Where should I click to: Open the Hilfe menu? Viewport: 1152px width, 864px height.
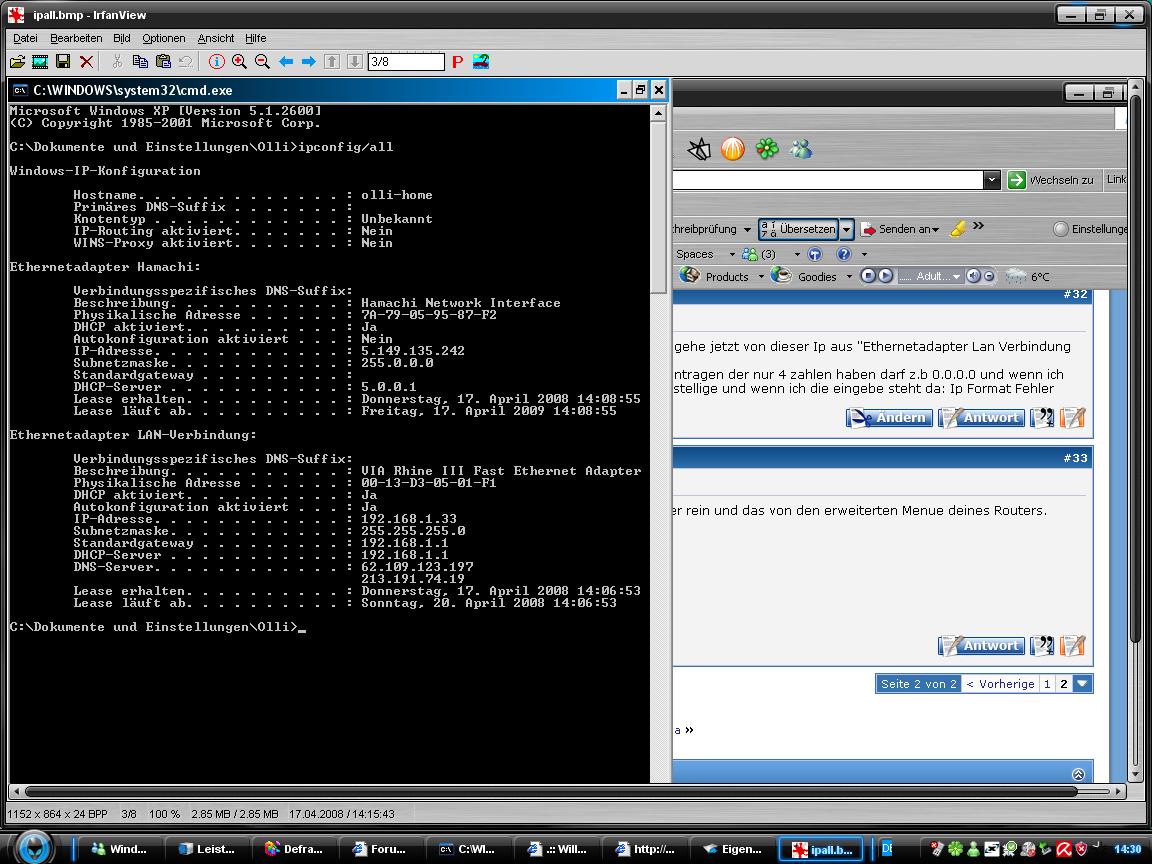click(256, 38)
